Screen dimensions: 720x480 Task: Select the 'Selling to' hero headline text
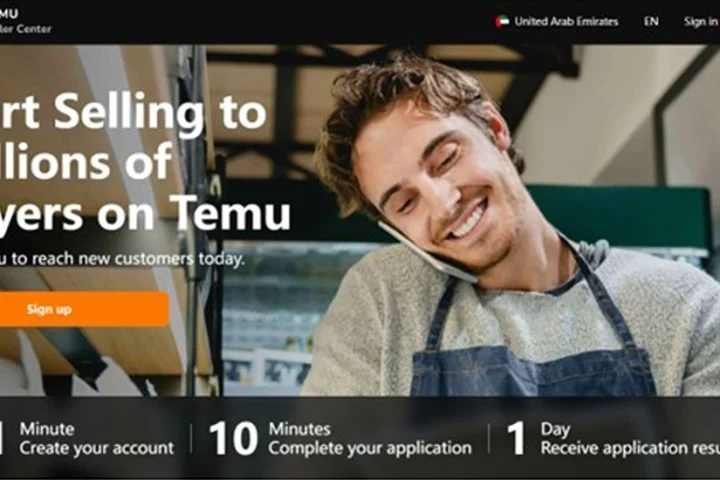point(160,112)
